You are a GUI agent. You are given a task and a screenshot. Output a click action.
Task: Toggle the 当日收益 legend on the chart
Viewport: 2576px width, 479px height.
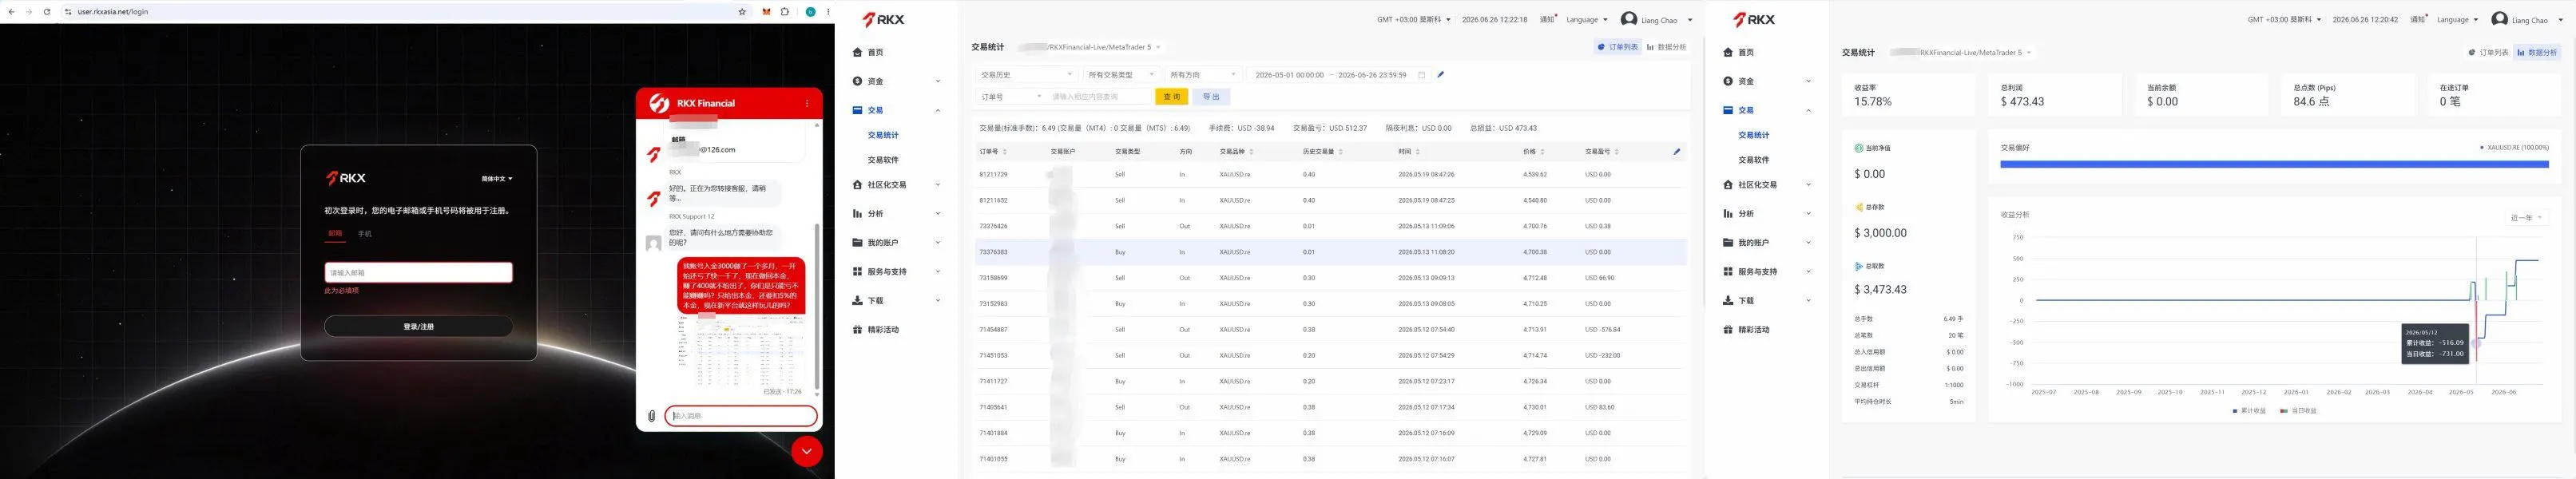2298,411
